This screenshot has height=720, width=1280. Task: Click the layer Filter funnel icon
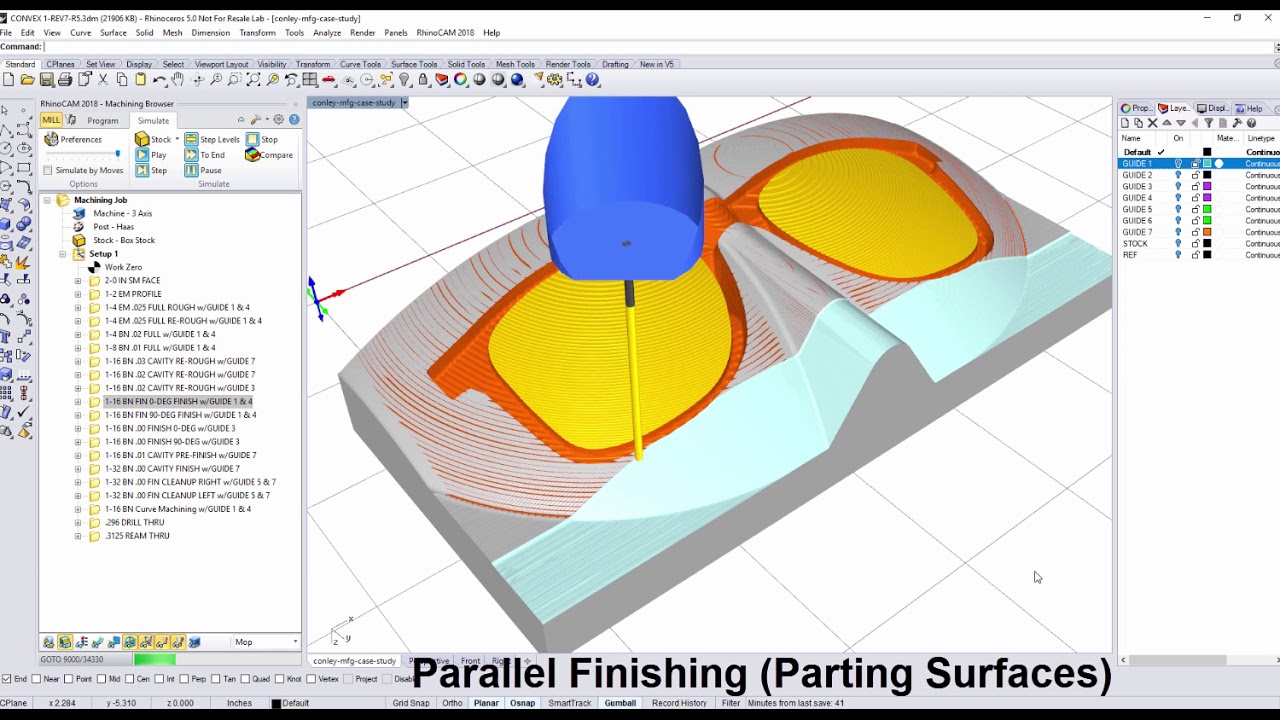[1208, 123]
